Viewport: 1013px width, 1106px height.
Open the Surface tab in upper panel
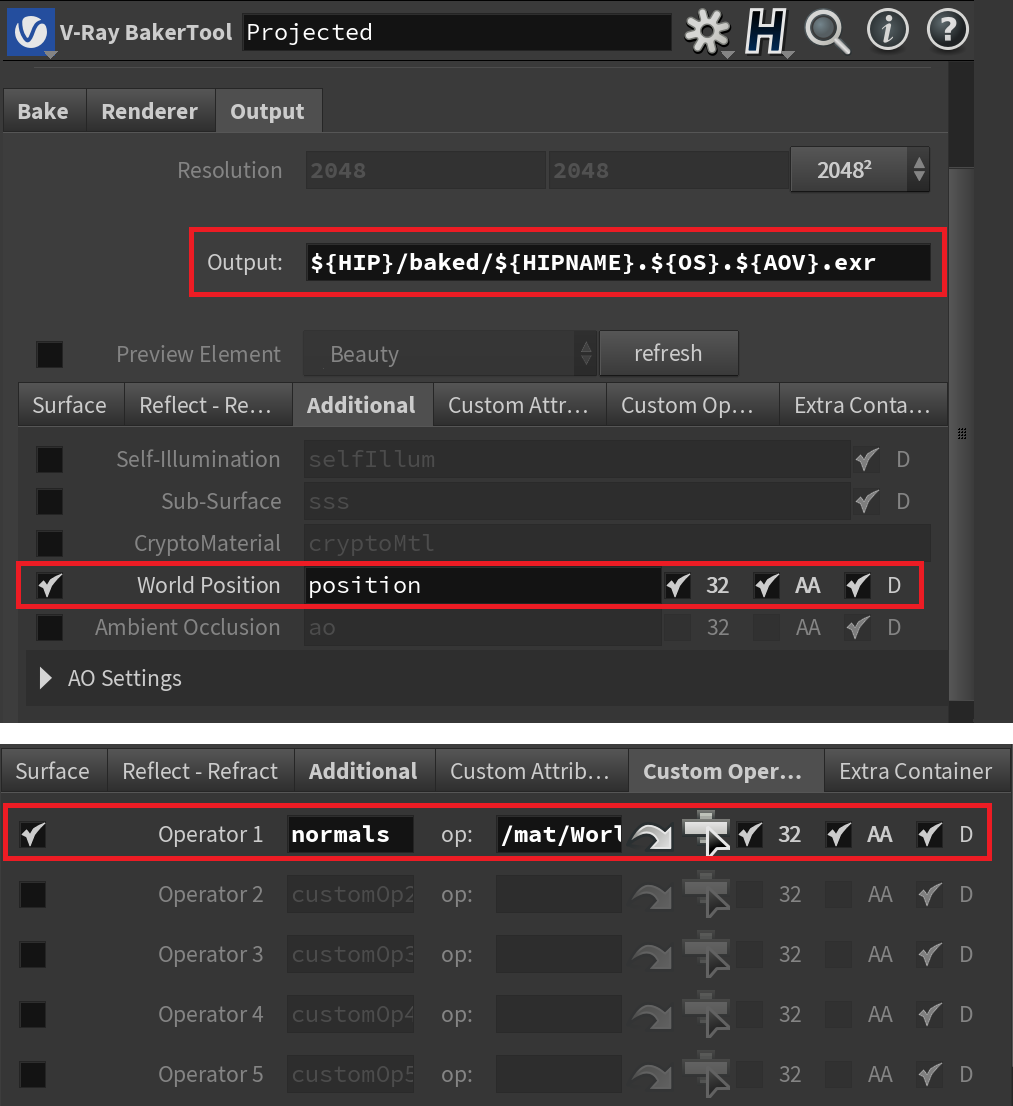pyautogui.click(x=70, y=405)
